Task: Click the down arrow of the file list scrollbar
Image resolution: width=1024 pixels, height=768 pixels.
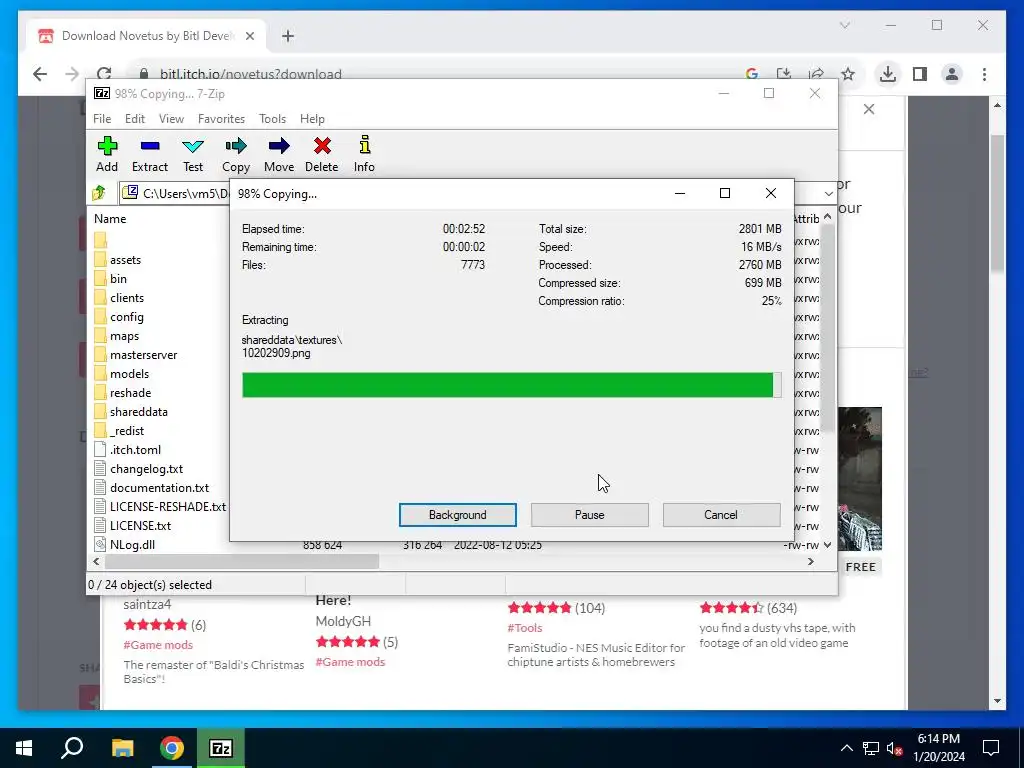Action: (x=827, y=545)
